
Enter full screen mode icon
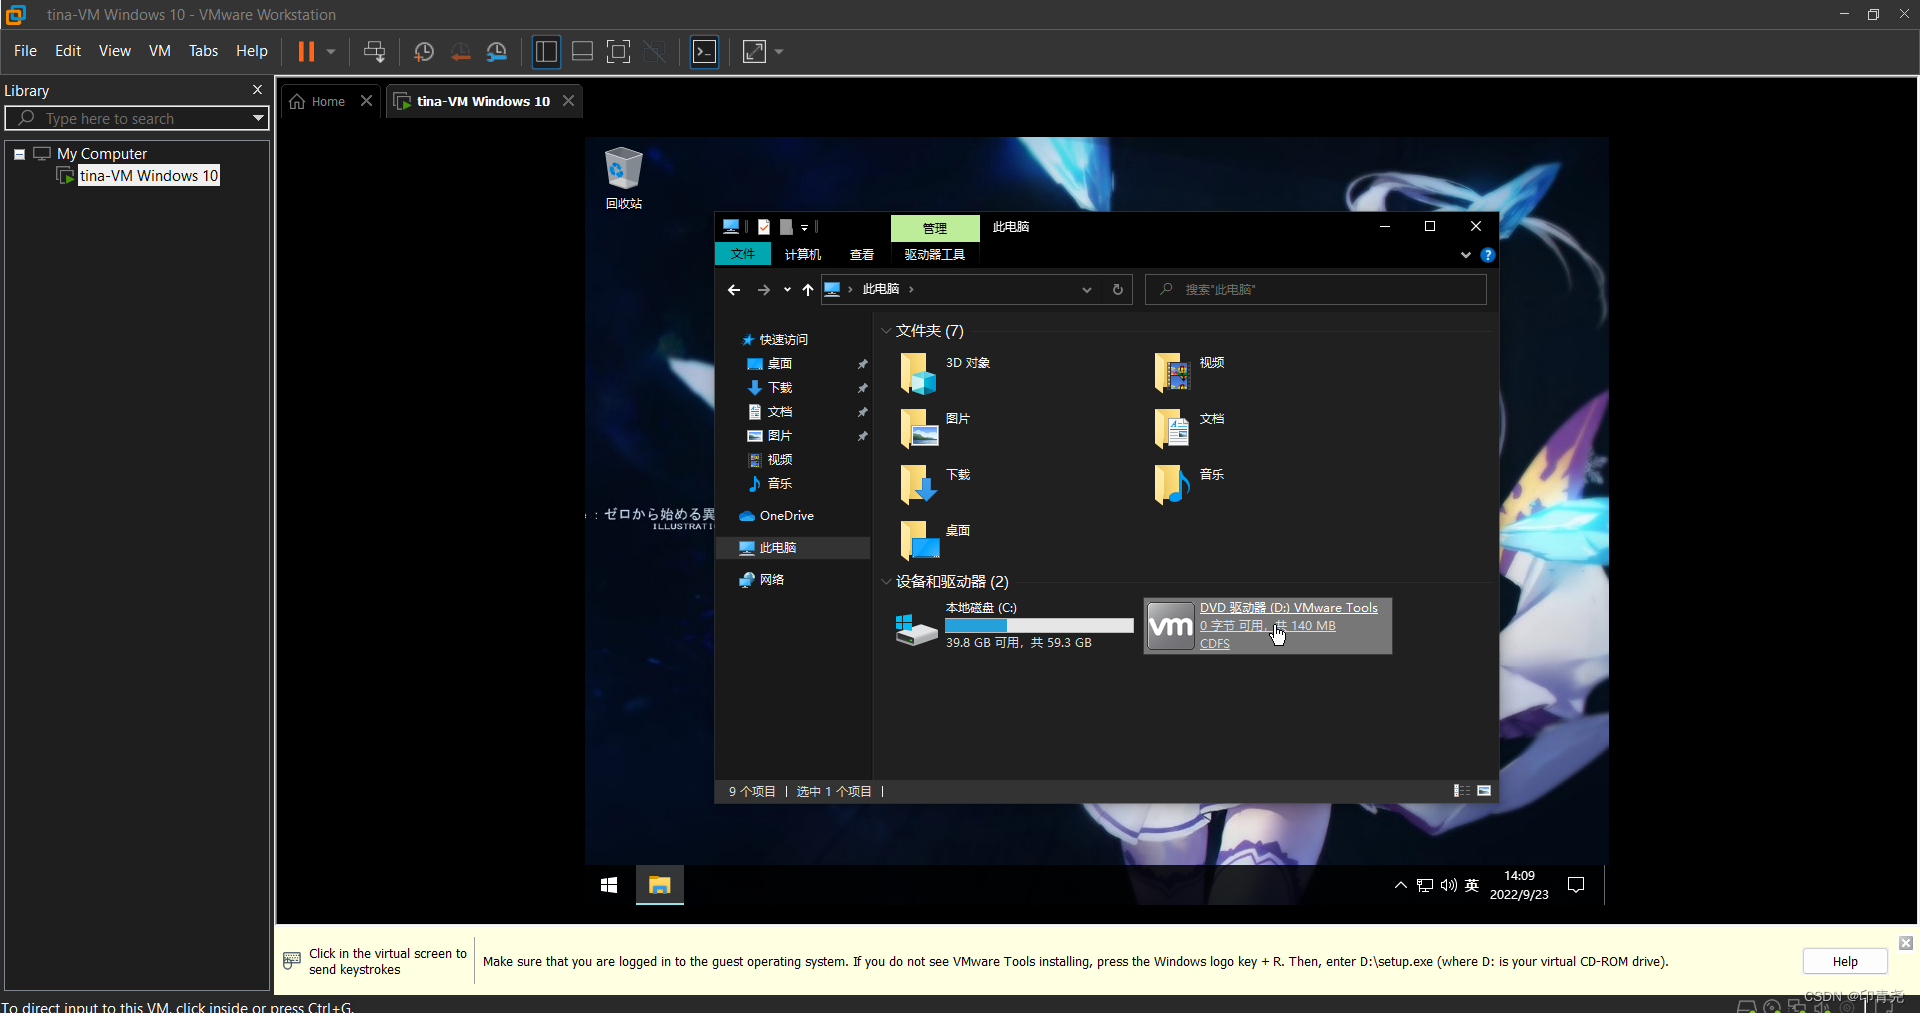pos(619,51)
